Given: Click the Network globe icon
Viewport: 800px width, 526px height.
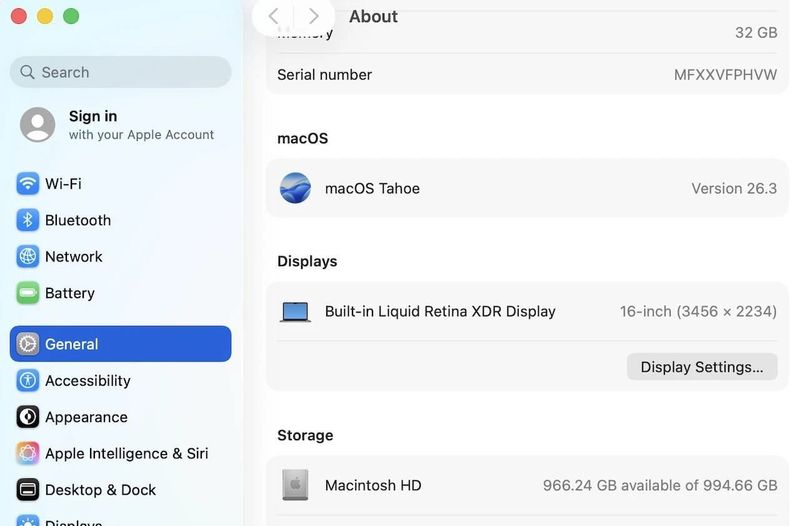Looking at the screenshot, I should (28, 257).
